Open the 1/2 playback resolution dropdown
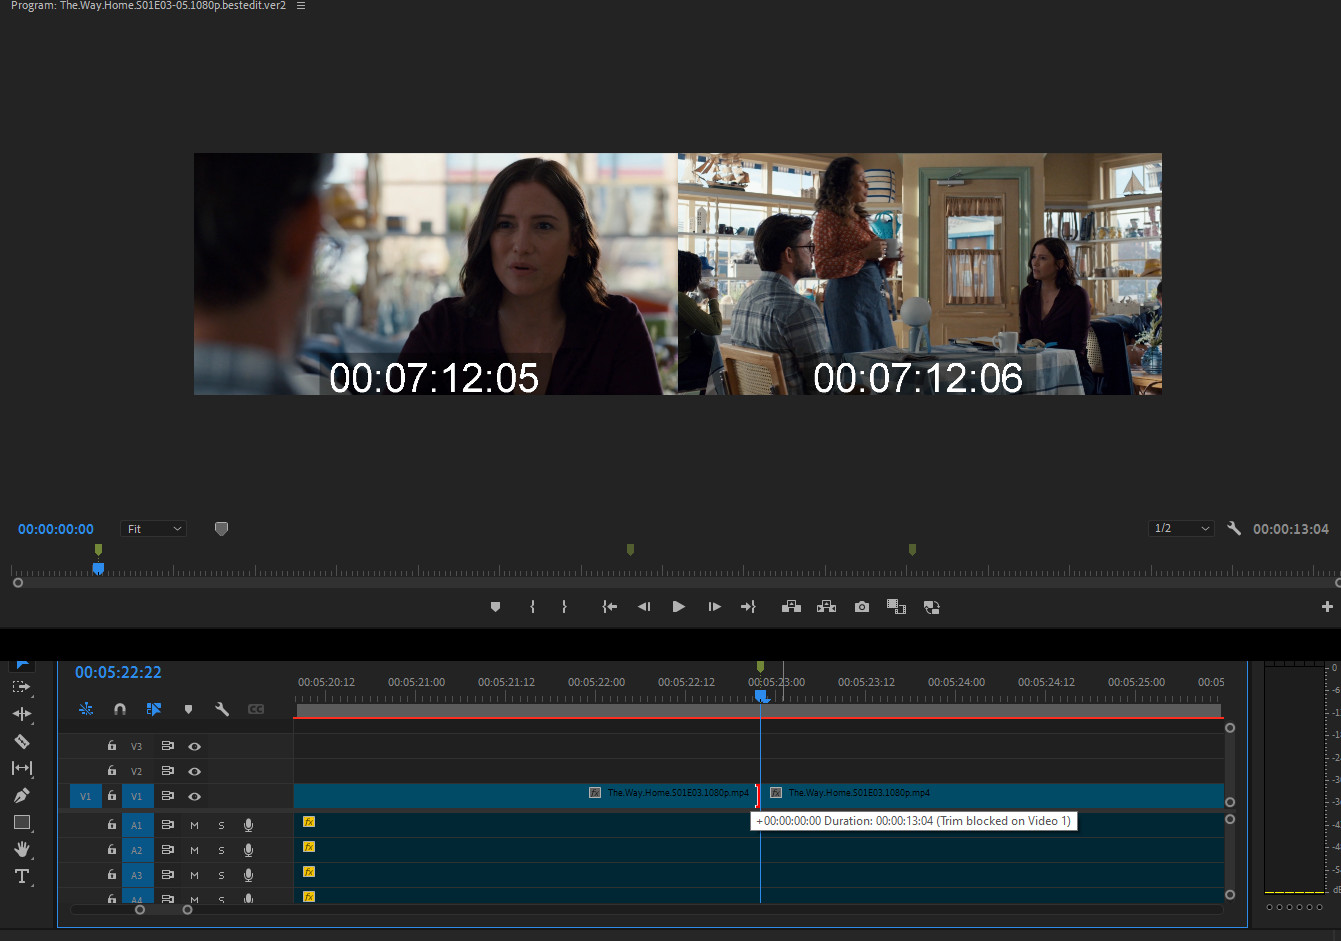The image size is (1341, 941). coord(1181,528)
